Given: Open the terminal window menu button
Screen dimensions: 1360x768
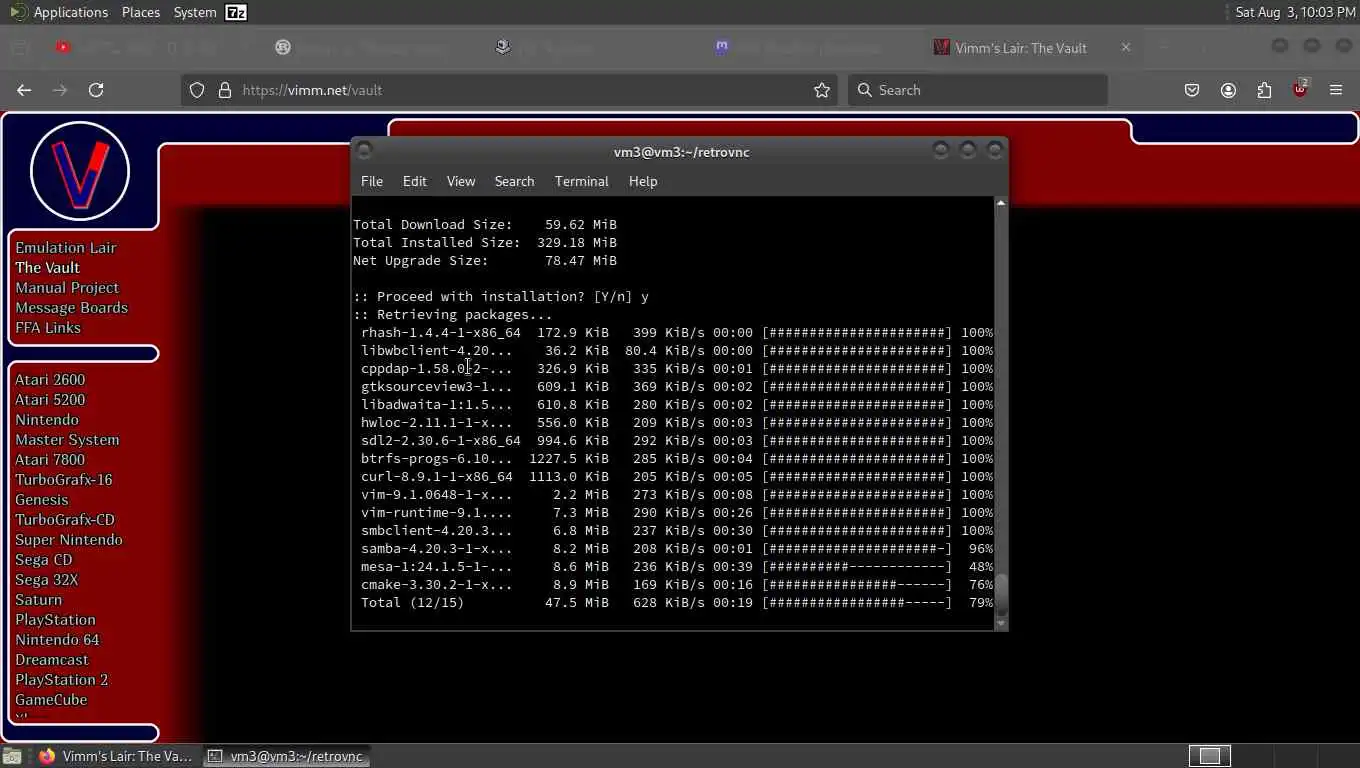Looking at the screenshot, I should tap(364, 151).
